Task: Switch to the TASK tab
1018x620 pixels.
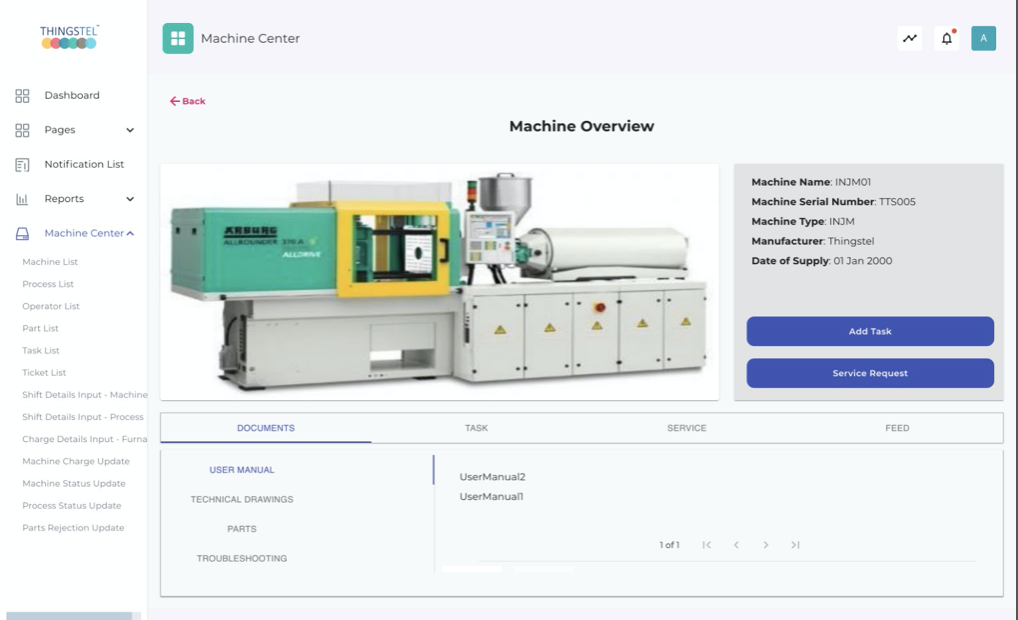Action: click(476, 428)
